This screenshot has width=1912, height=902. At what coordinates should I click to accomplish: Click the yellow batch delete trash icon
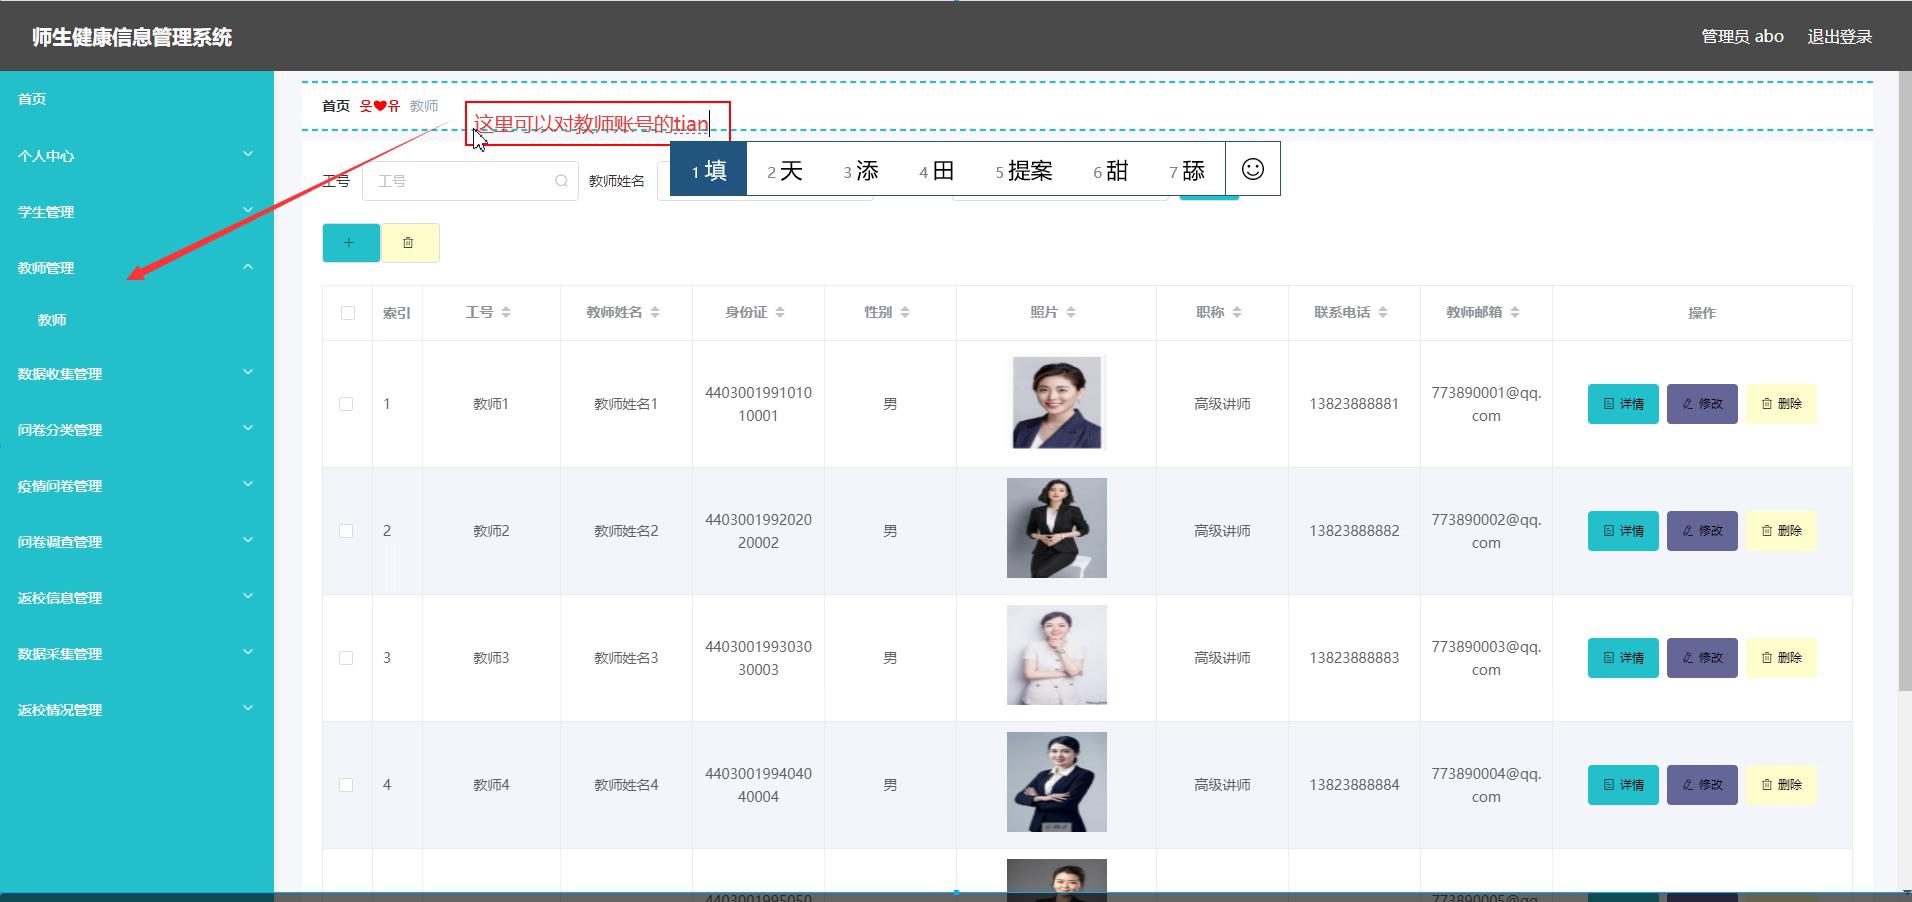[409, 243]
